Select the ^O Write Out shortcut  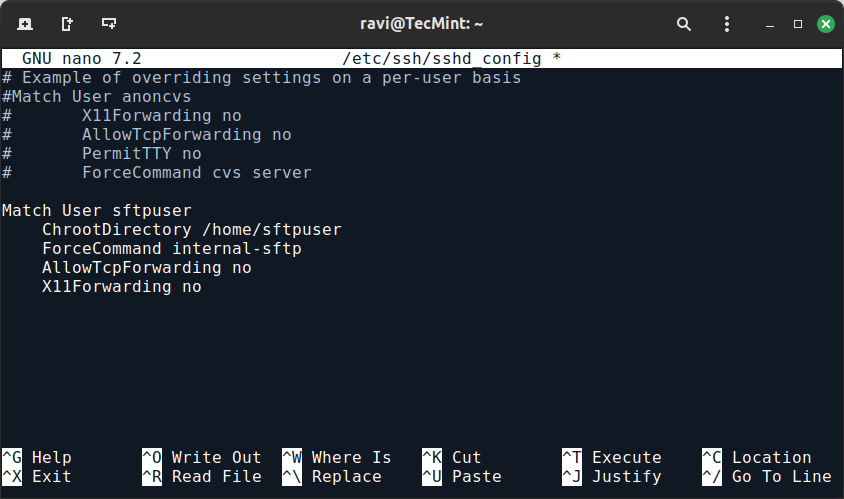[x=202, y=458]
